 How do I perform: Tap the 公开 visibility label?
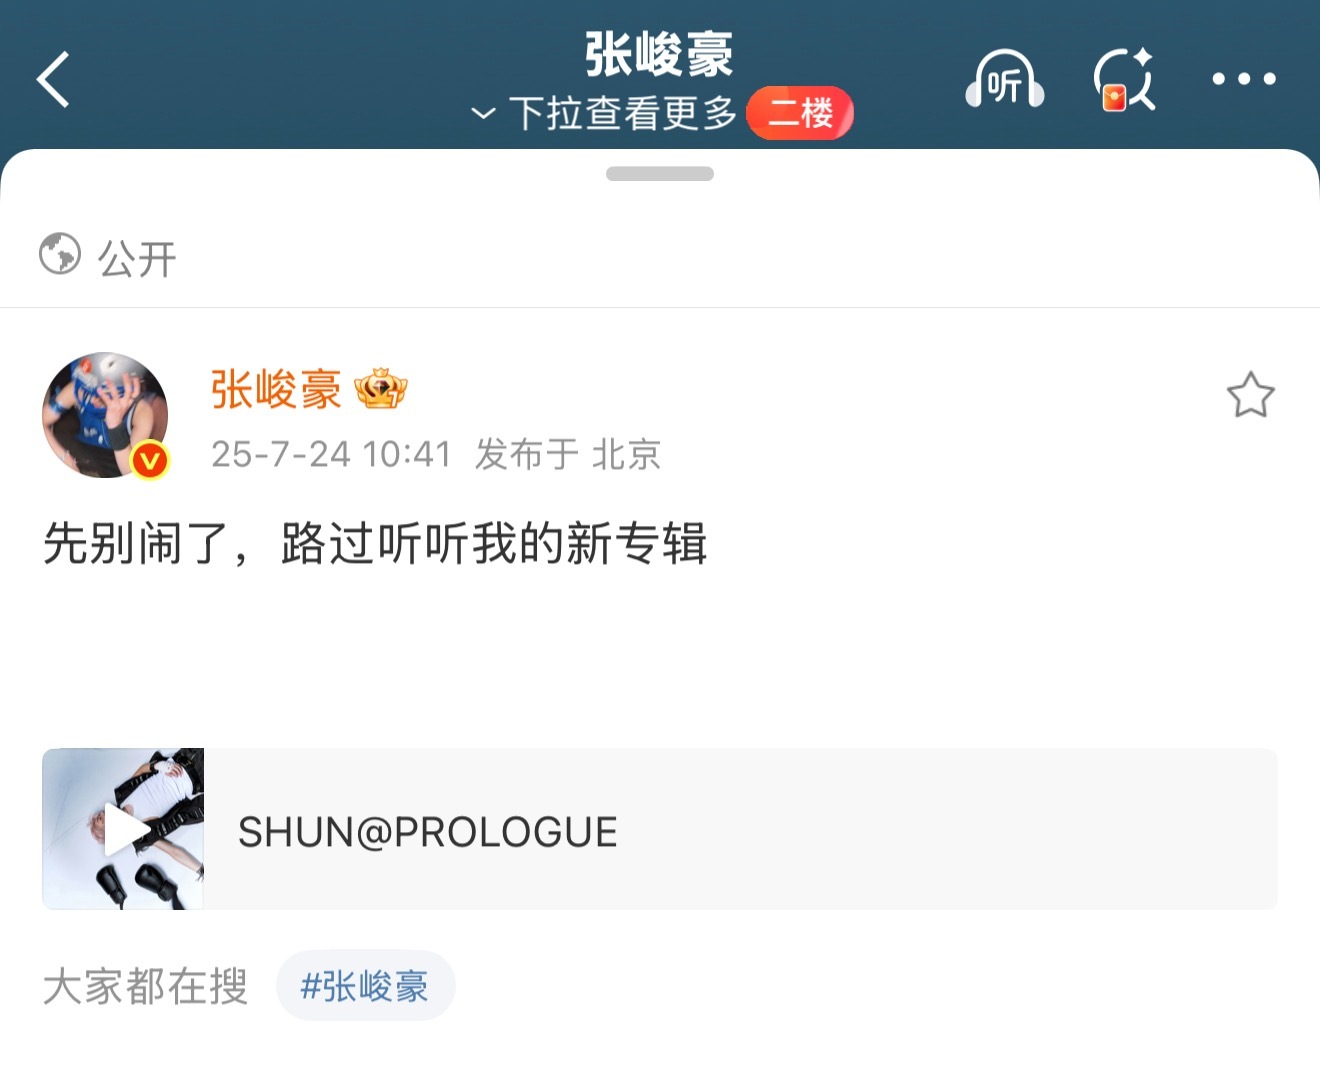click(x=137, y=259)
